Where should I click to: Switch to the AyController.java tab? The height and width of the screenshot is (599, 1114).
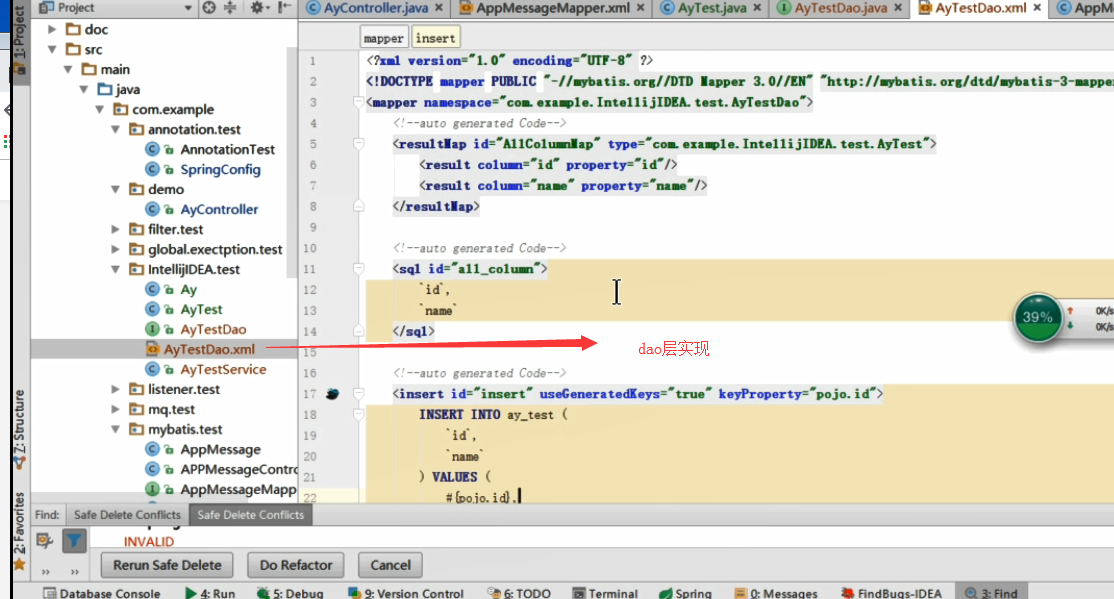(x=375, y=8)
